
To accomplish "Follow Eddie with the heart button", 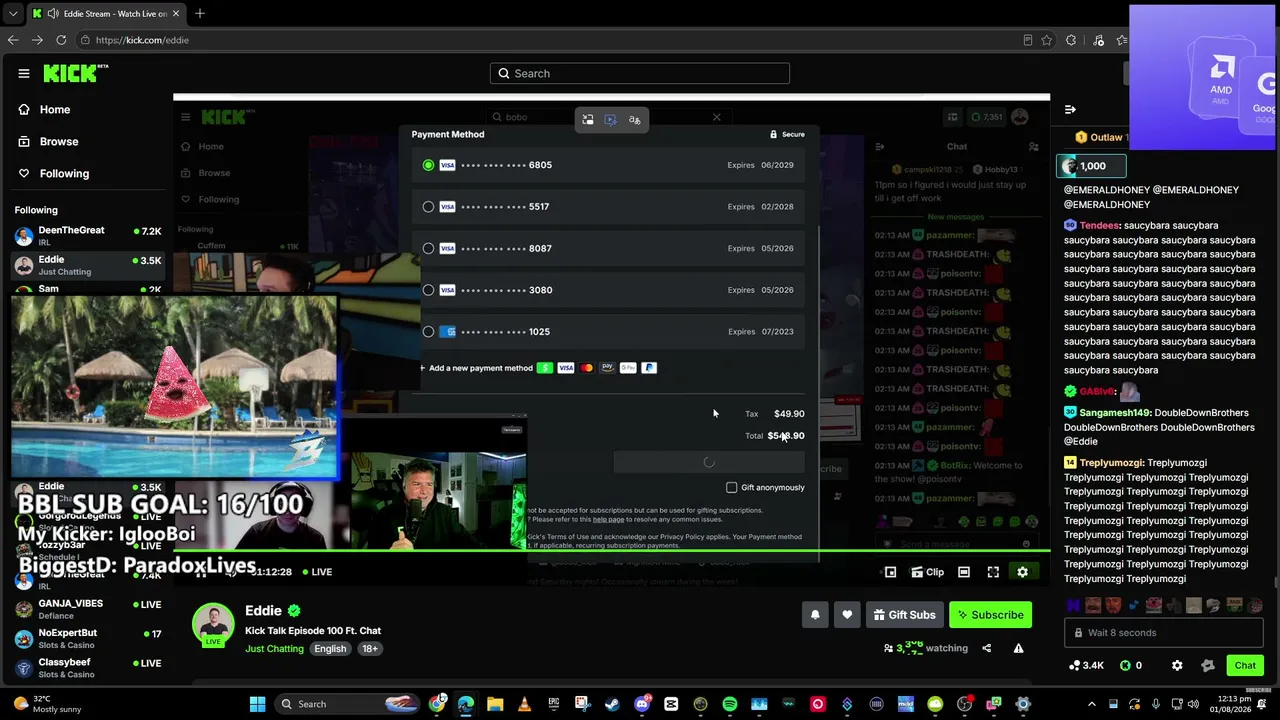I will [x=847, y=615].
